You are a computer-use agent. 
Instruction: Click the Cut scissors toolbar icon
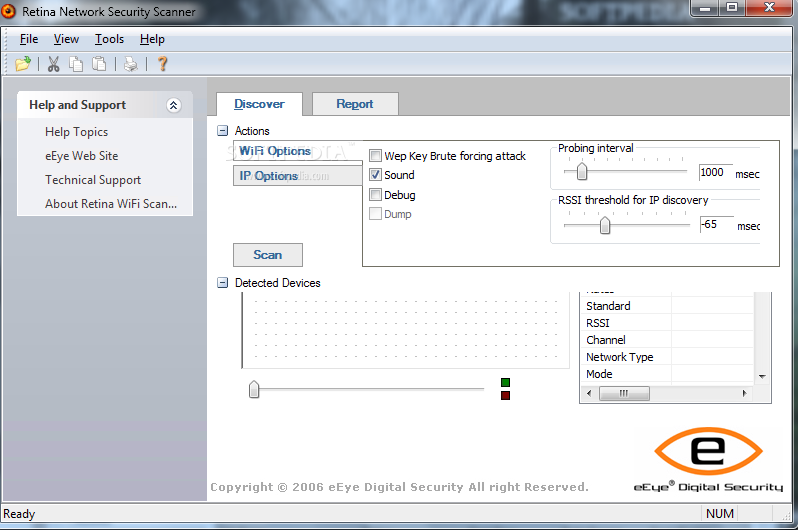click(x=53, y=64)
